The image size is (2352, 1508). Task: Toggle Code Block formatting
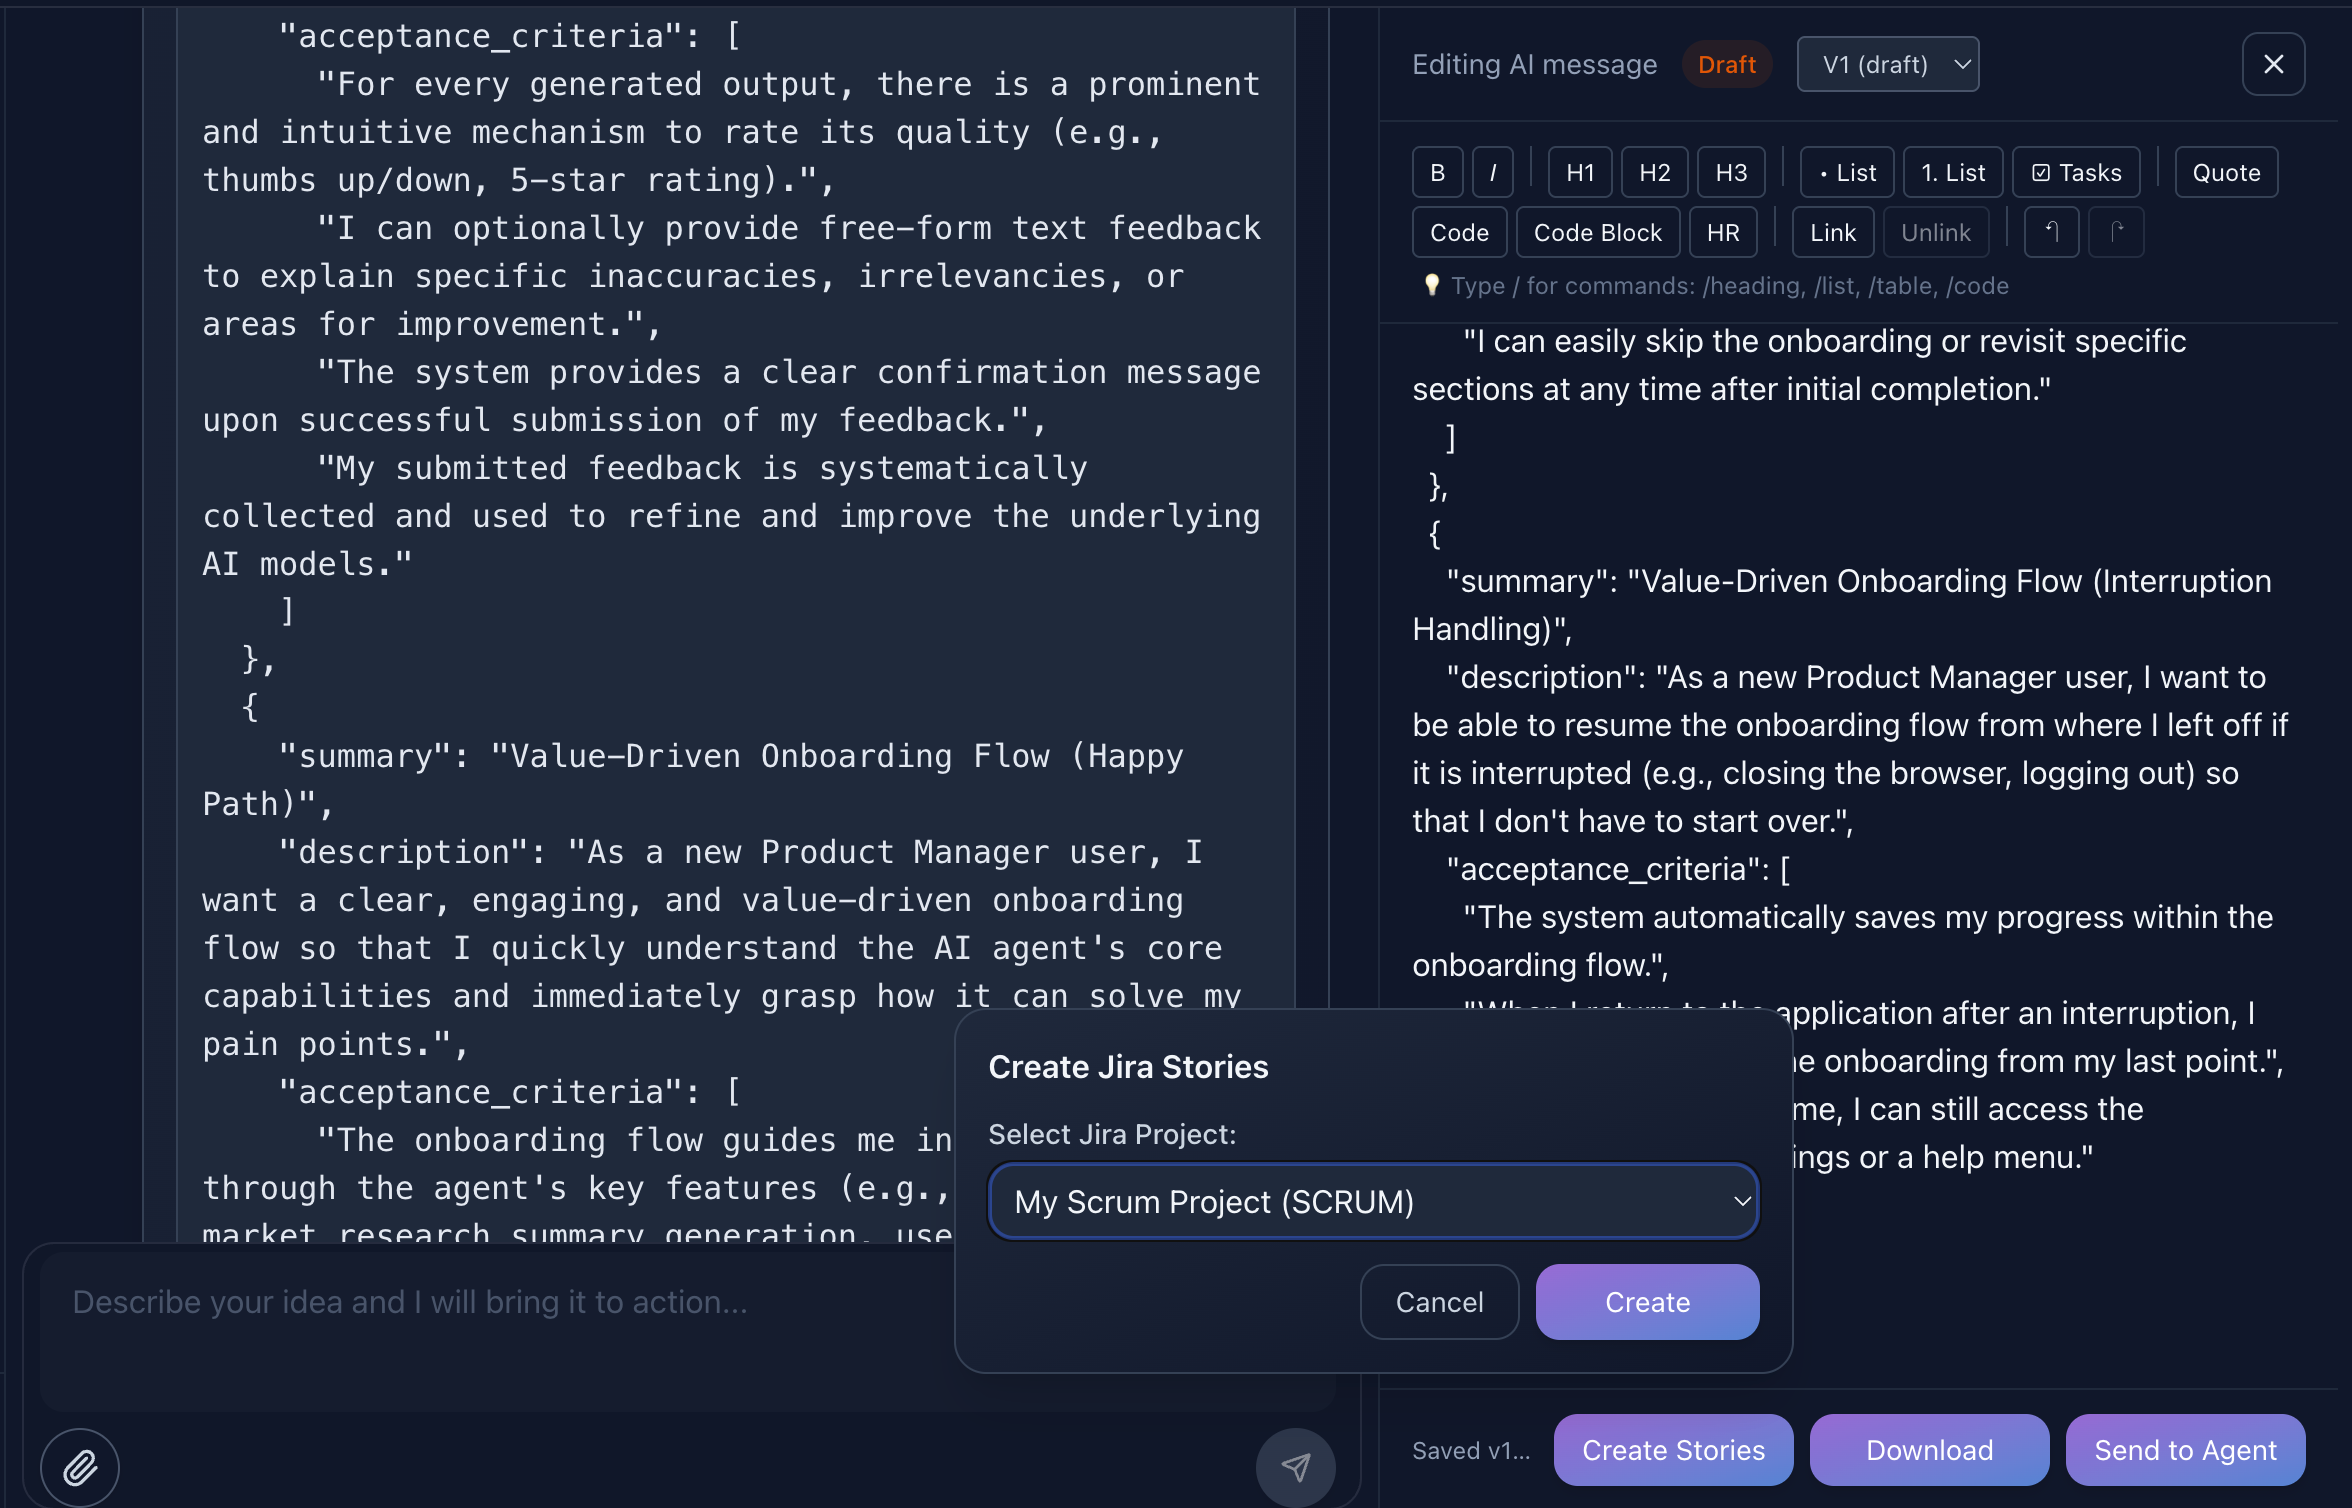pyautogui.click(x=1597, y=231)
